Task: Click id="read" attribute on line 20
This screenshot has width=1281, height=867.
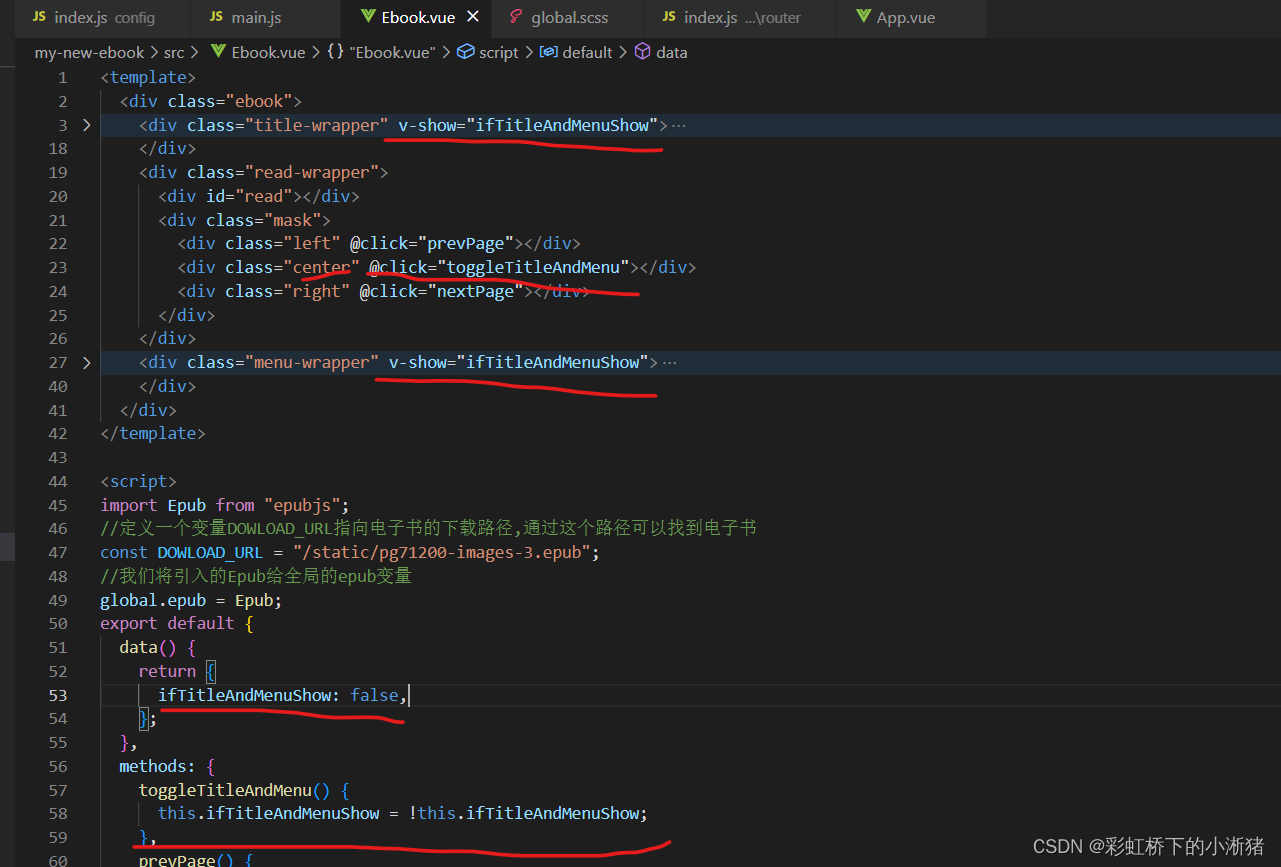Action: [249, 196]
